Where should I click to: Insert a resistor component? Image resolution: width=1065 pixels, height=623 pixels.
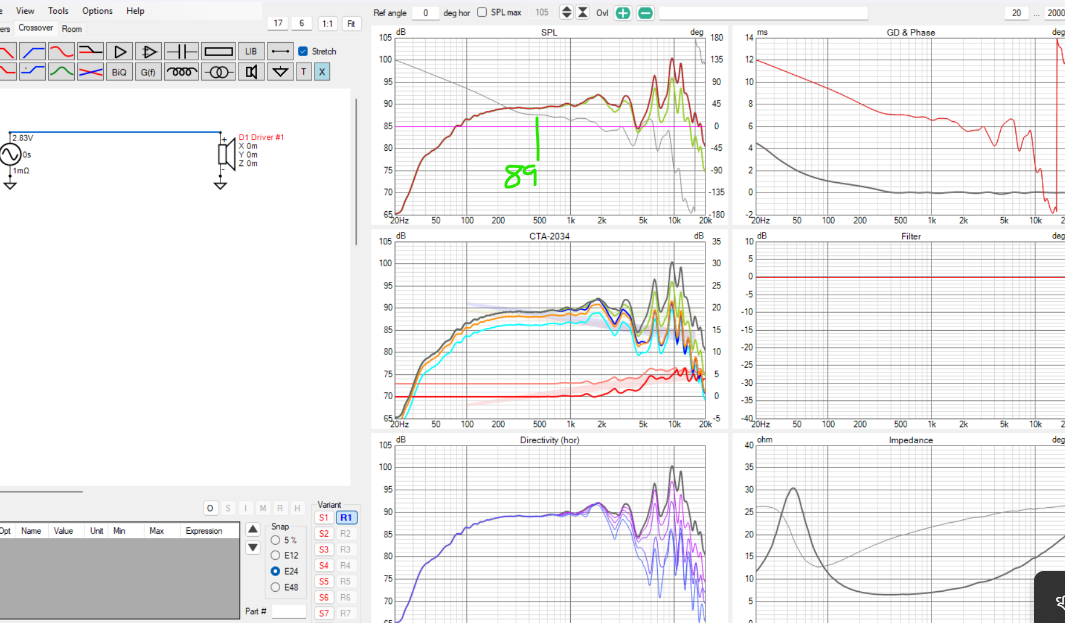(218, 52)
